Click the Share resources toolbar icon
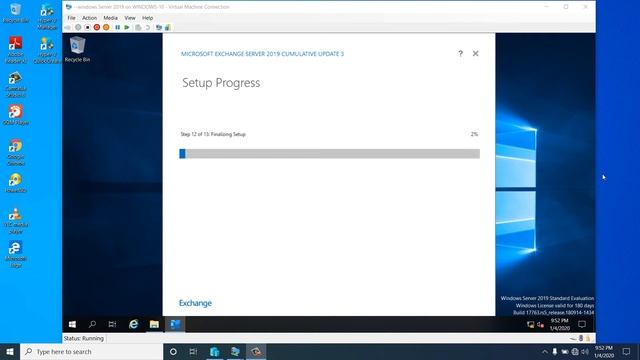This screenshot has width=640, height=360. tap(167, 27)
